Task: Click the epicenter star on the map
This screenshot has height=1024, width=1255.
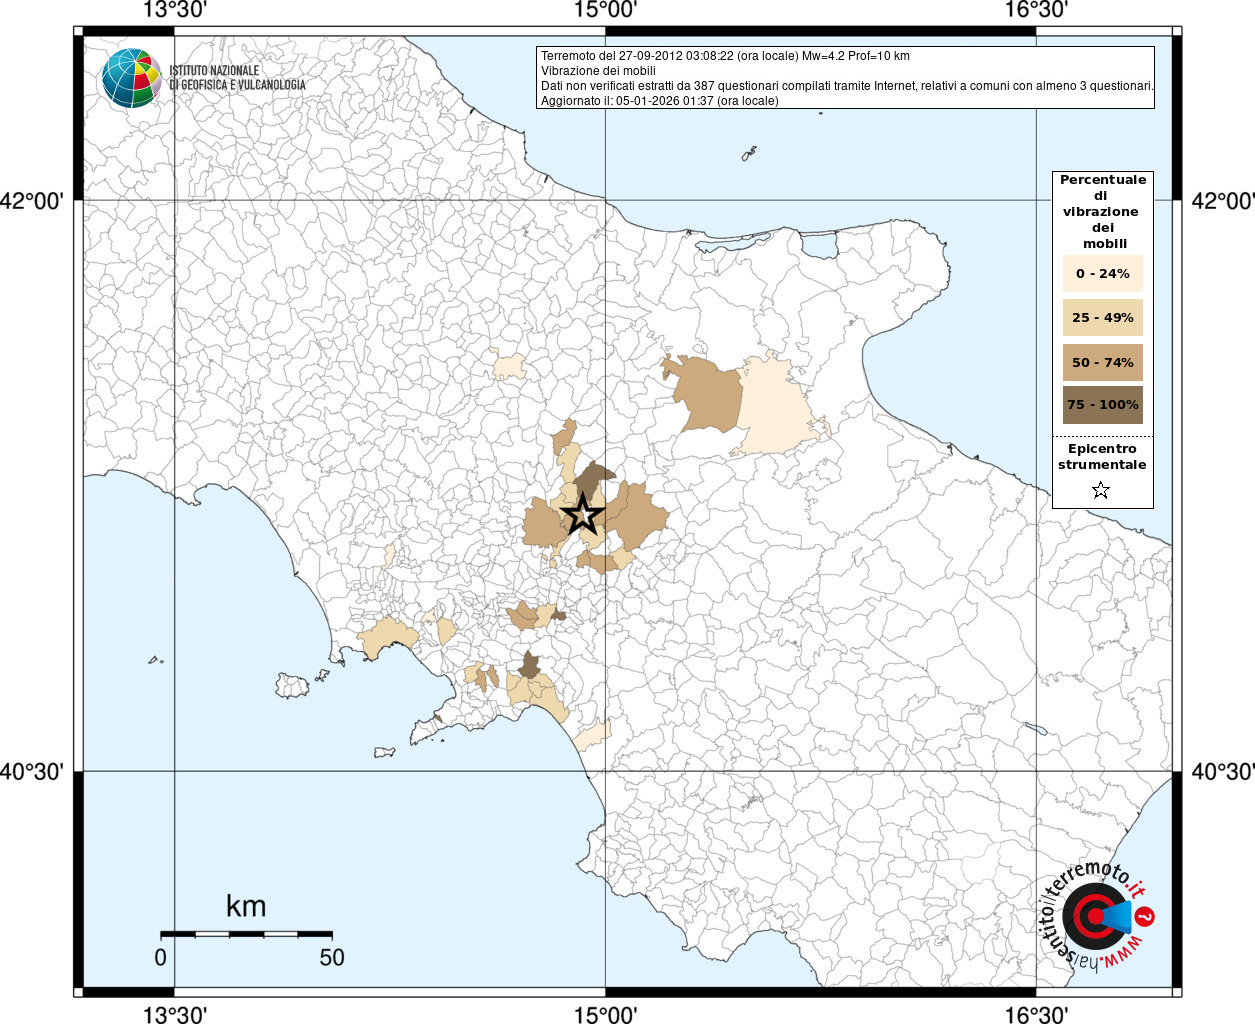Action: [x=582, y=516]
